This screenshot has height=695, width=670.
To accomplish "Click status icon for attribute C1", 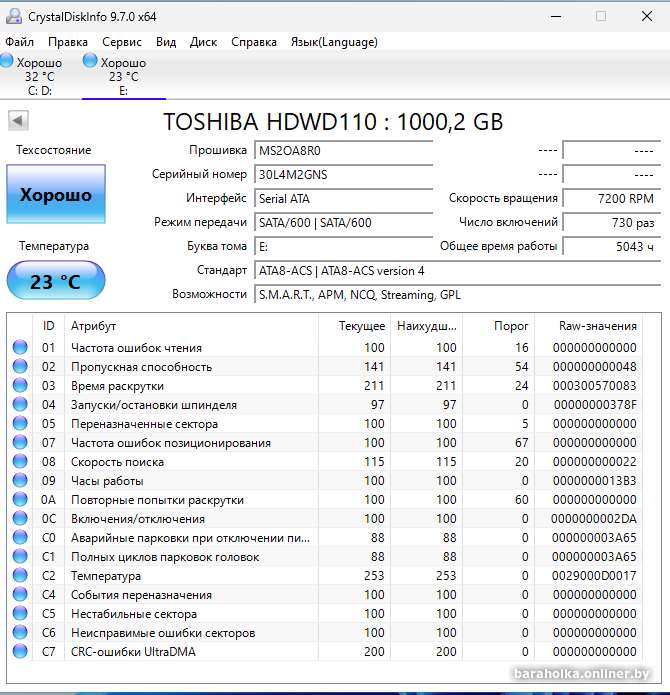I will (x=20, y=556).
